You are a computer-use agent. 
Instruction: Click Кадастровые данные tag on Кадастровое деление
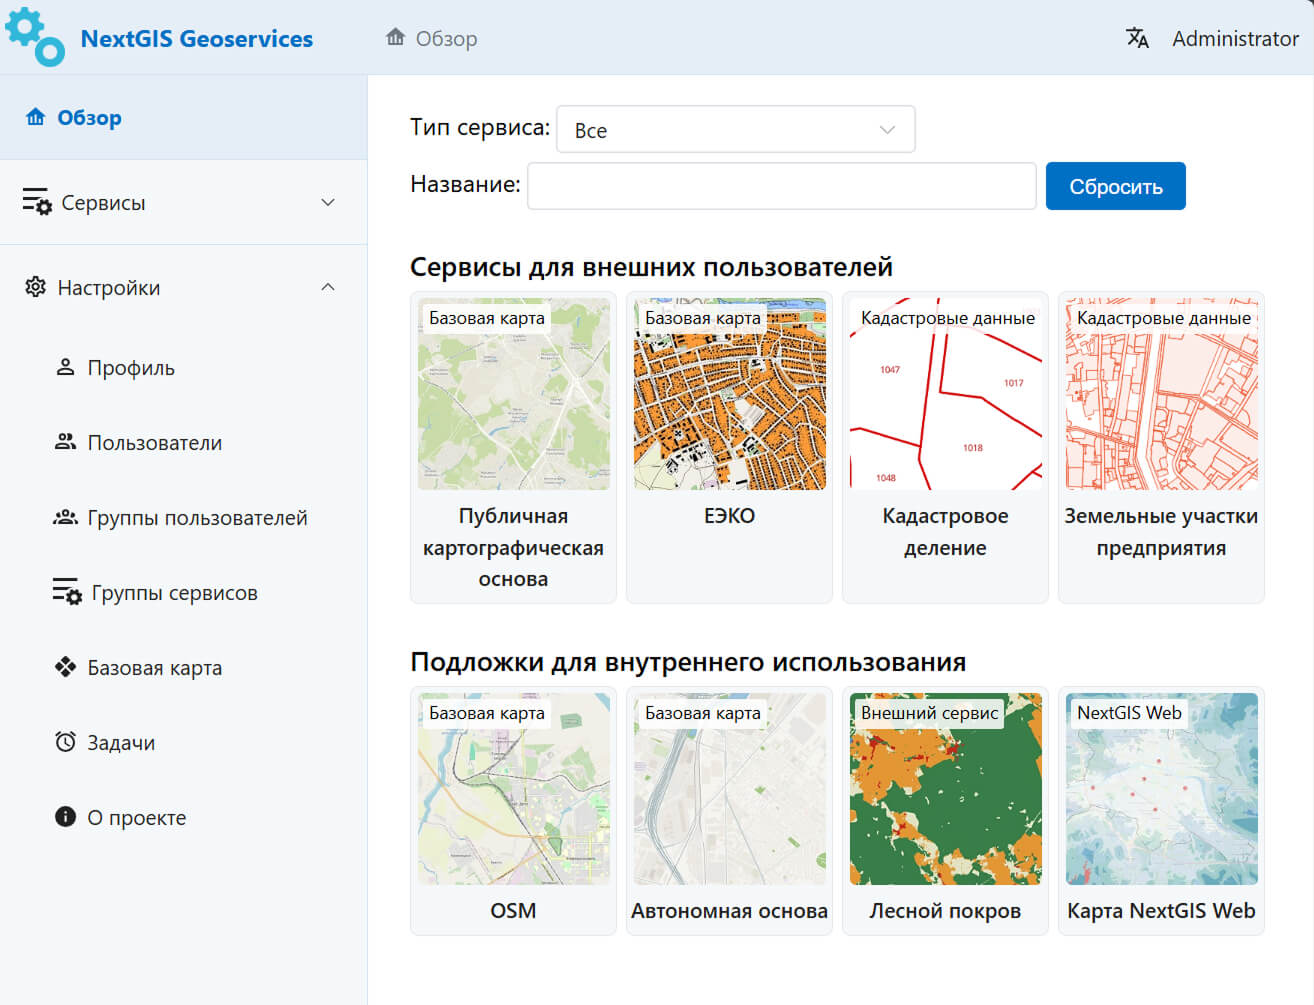[x=947, y=318]
